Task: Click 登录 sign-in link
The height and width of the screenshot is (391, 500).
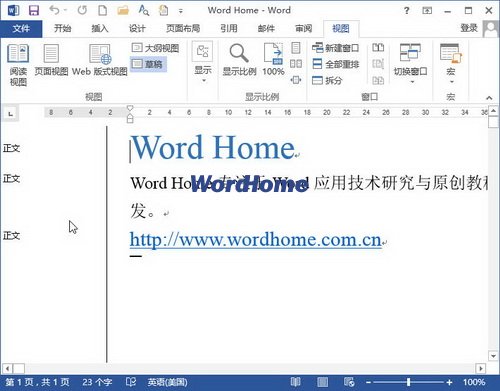Action: point(469,28)
